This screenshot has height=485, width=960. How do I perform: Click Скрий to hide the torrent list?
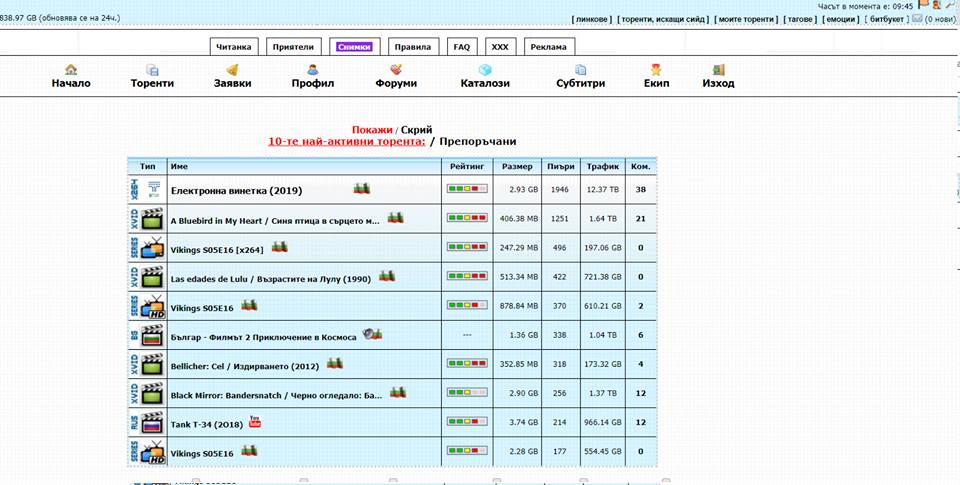point(416,130)
